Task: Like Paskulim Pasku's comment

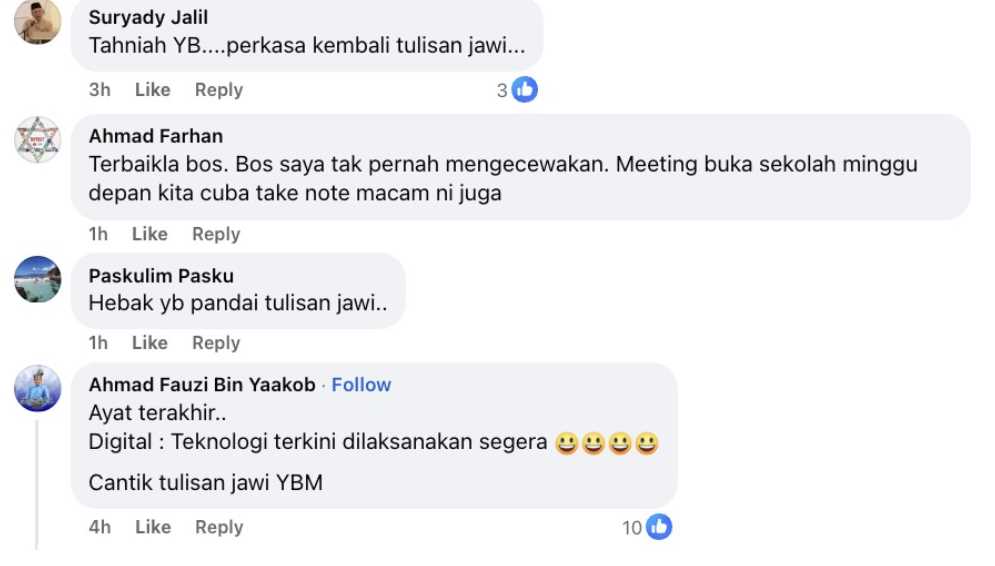Action: pyautogui.click(x=149, y=343)
